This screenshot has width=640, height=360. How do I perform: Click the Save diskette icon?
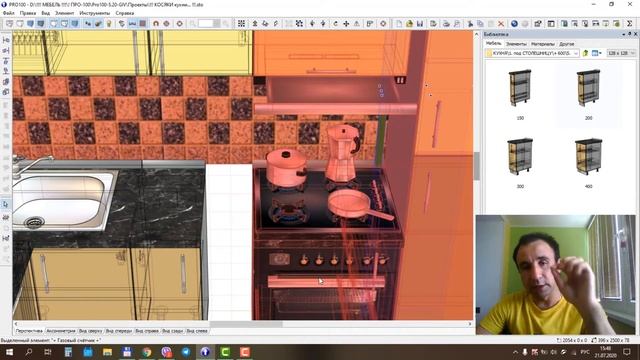420,24
